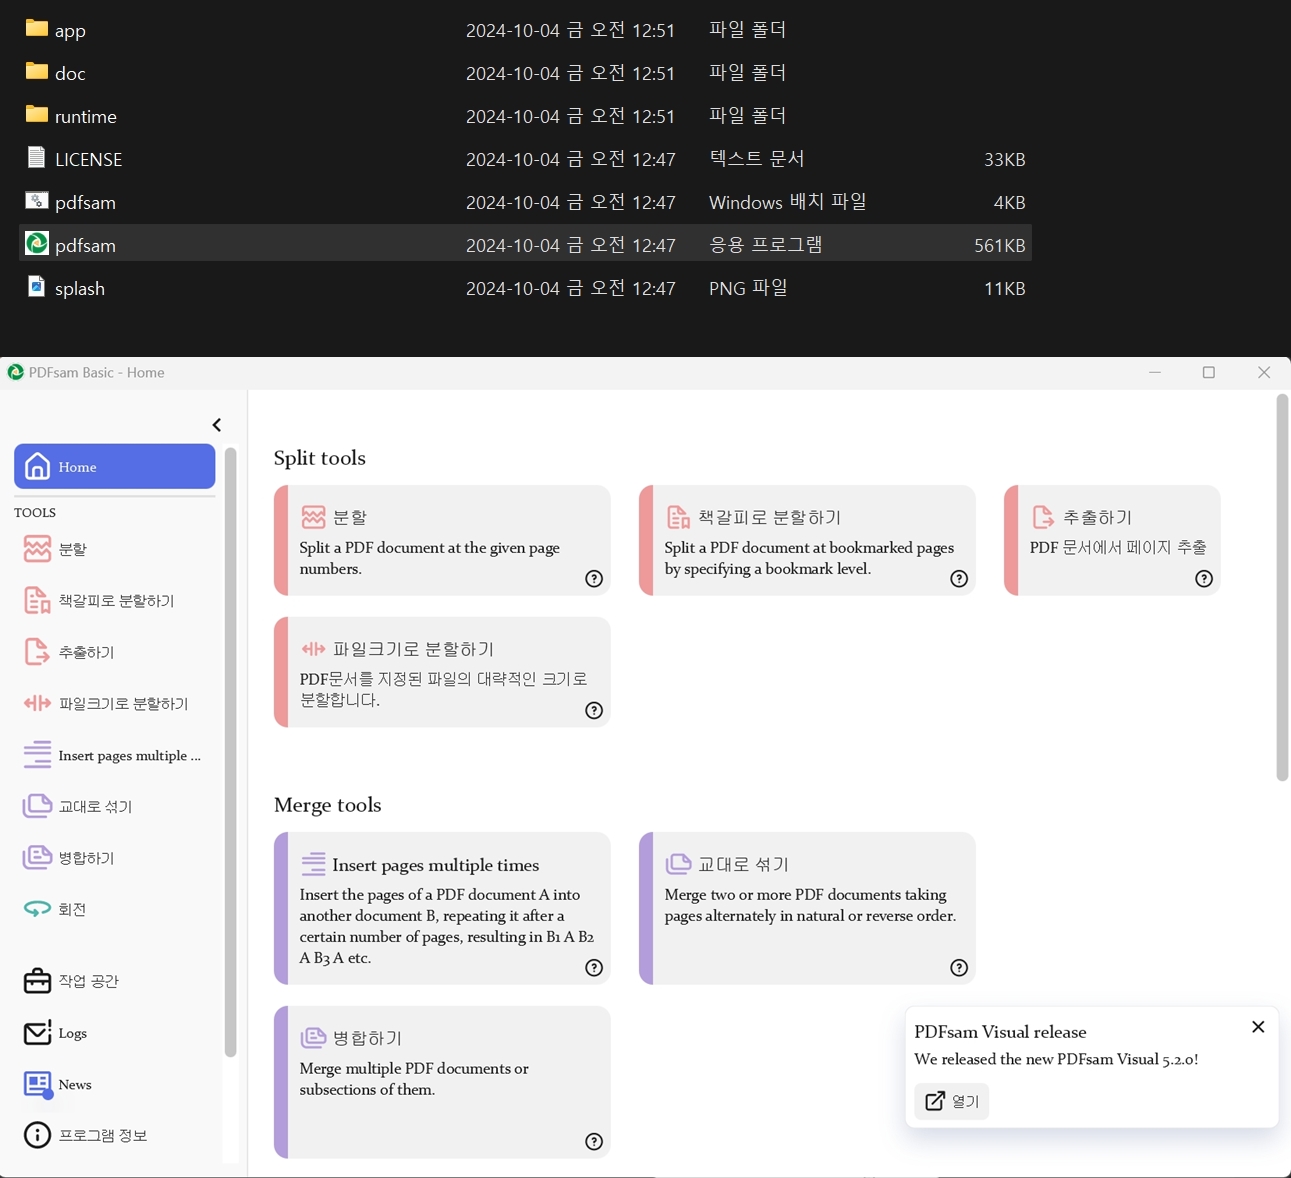Select the app folder in the file list
The width and height of the screenshot is (1291, 1178).
[x=525, y=30]
